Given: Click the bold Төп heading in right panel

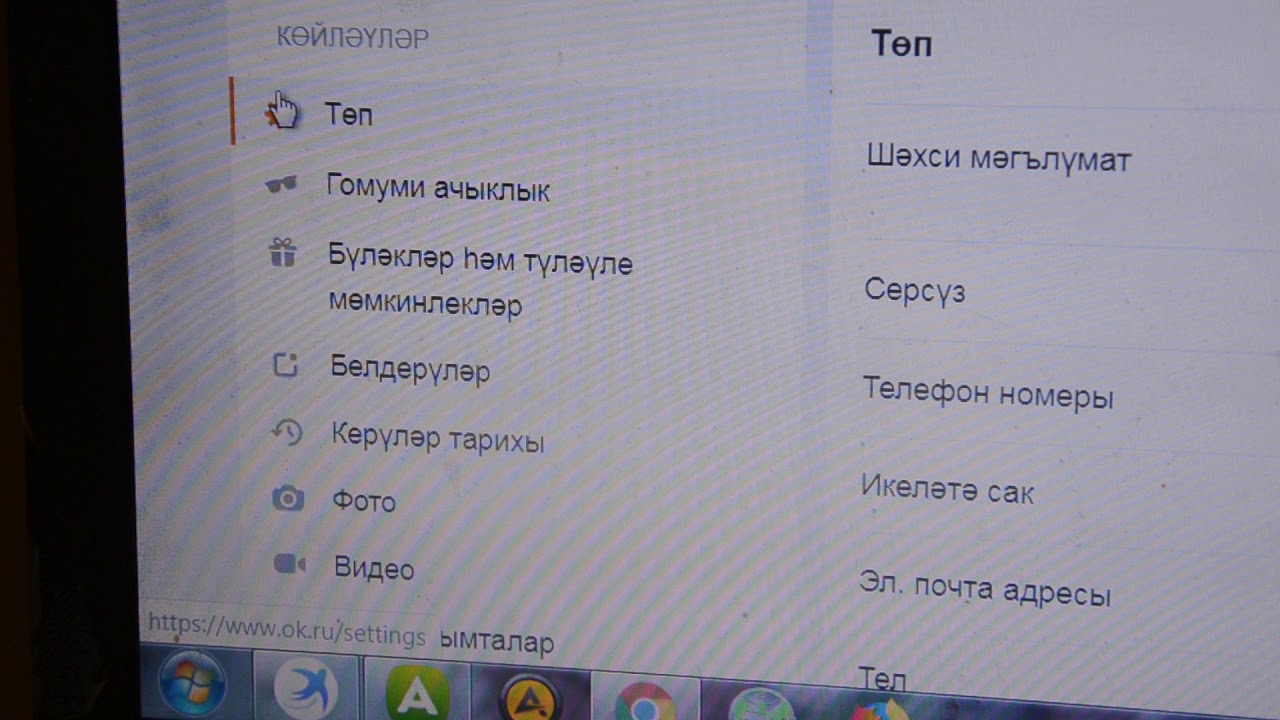Looking at the screenshot, I should [x=902, y=44].
